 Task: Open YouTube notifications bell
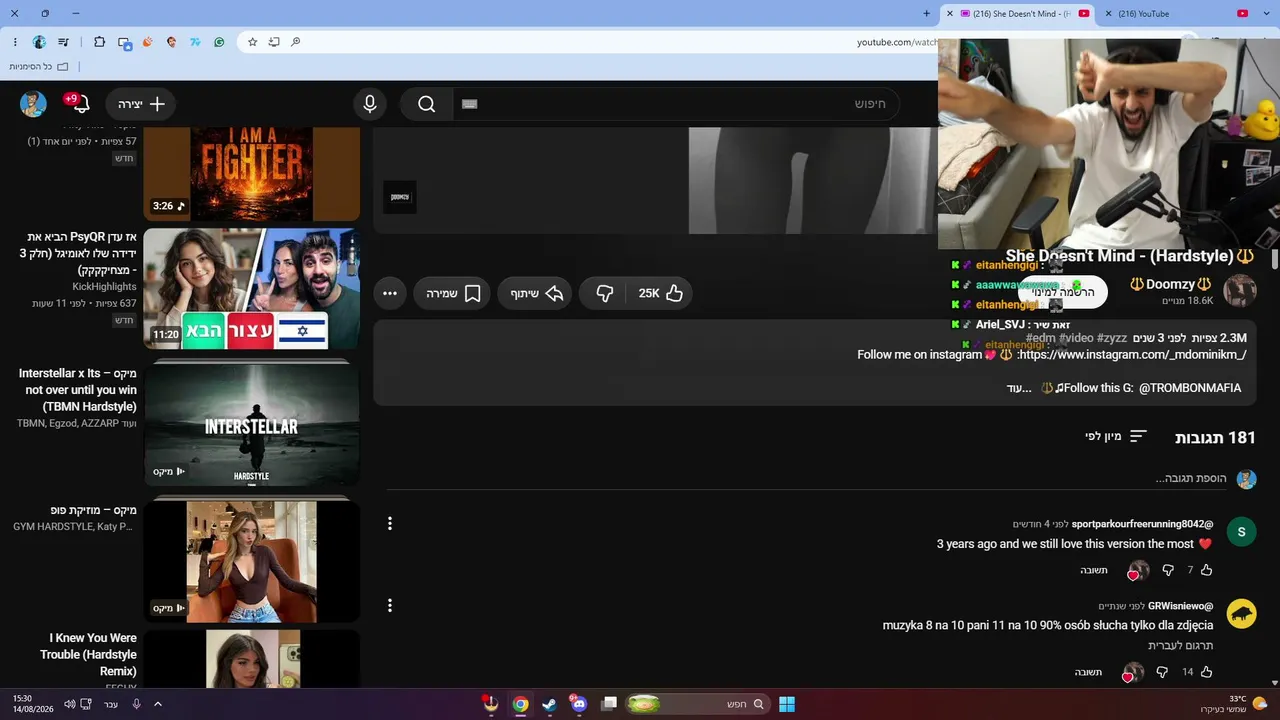[80, 104]
